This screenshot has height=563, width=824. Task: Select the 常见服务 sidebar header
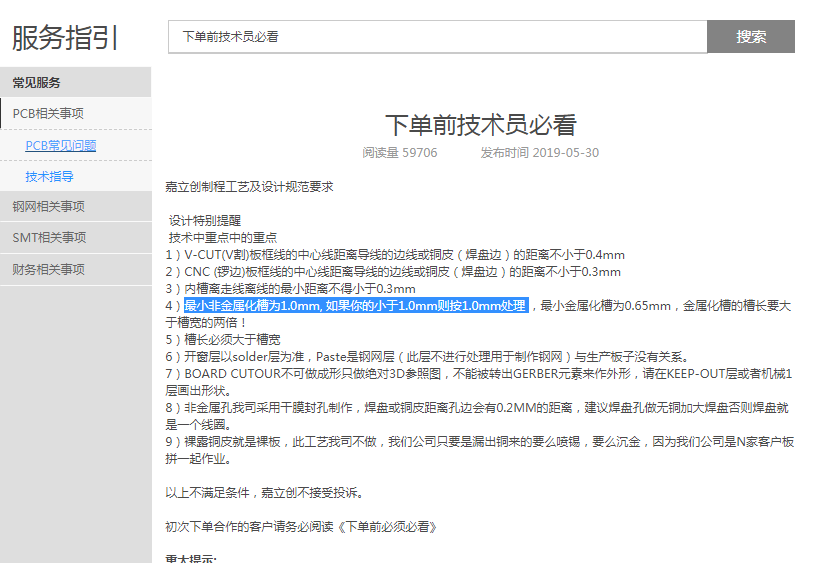(37, 82)
